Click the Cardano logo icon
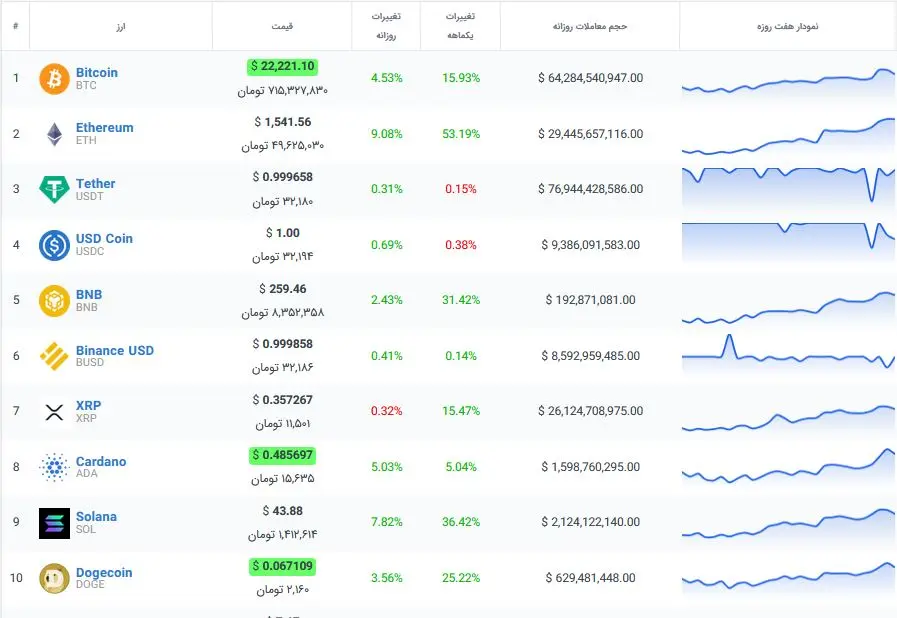This screenshot has height=618, width=897. point(54,467)
